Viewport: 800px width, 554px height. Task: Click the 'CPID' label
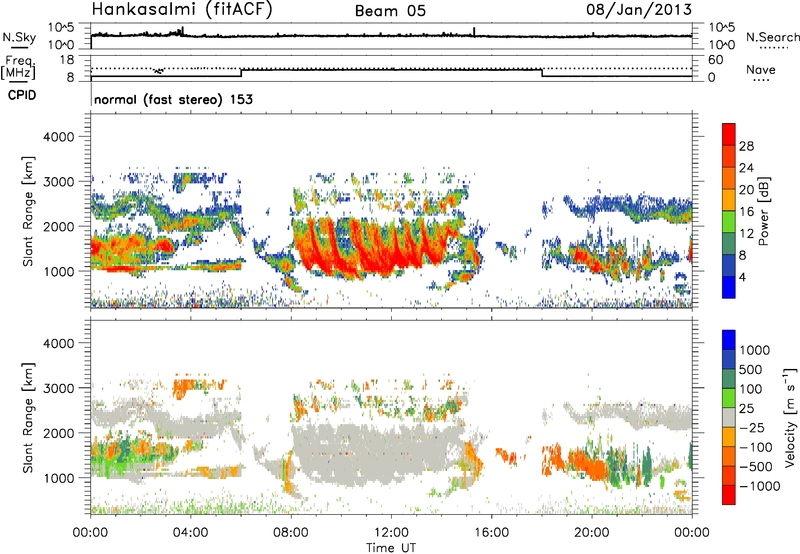[22, 95]
